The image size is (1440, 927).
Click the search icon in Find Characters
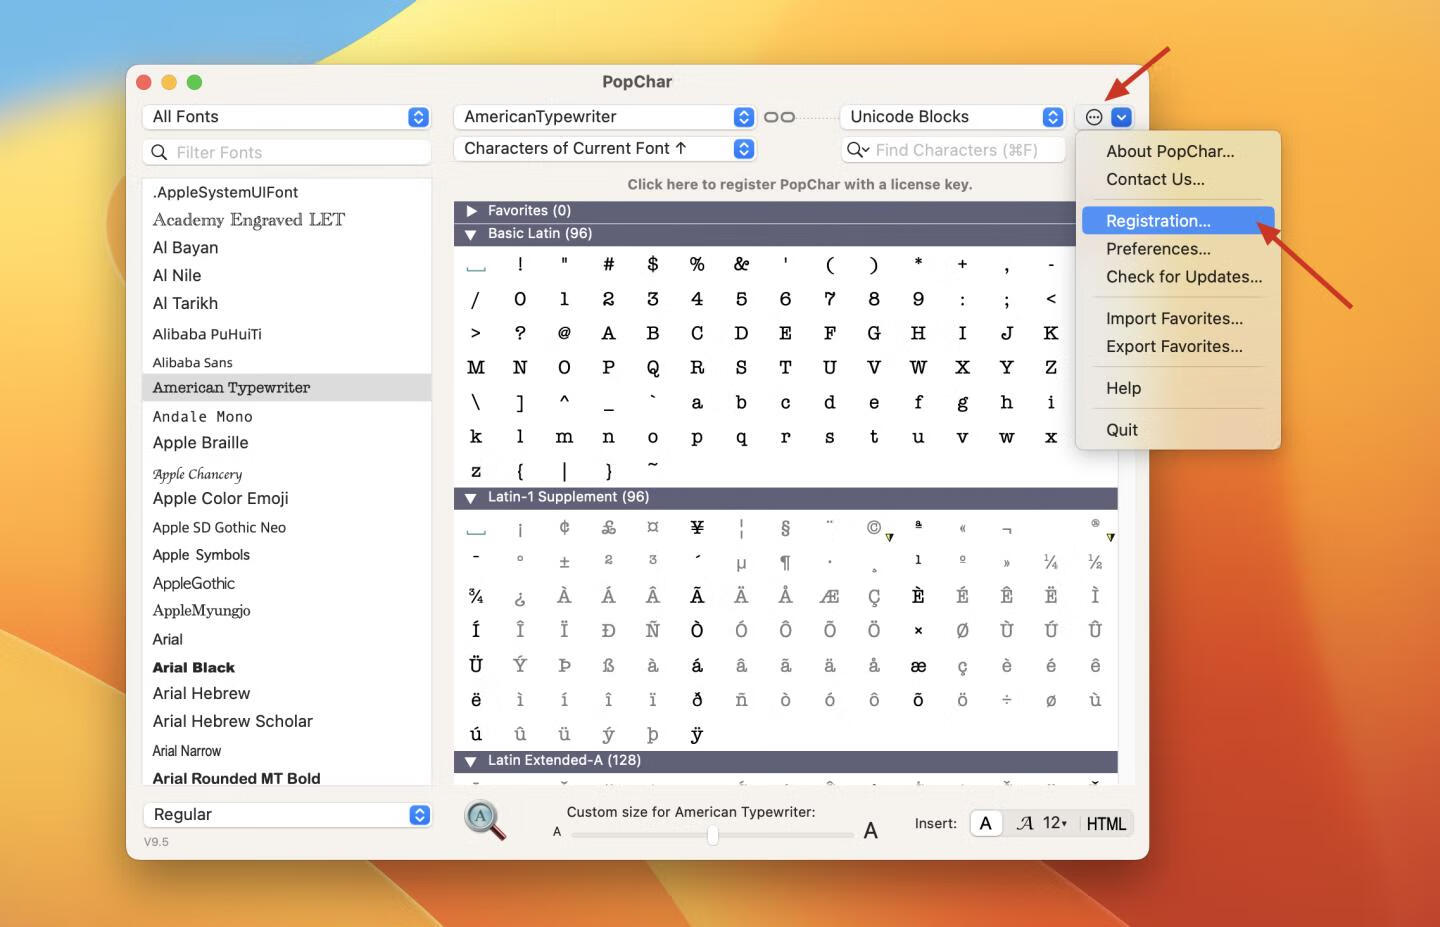[x=857, y=150]
